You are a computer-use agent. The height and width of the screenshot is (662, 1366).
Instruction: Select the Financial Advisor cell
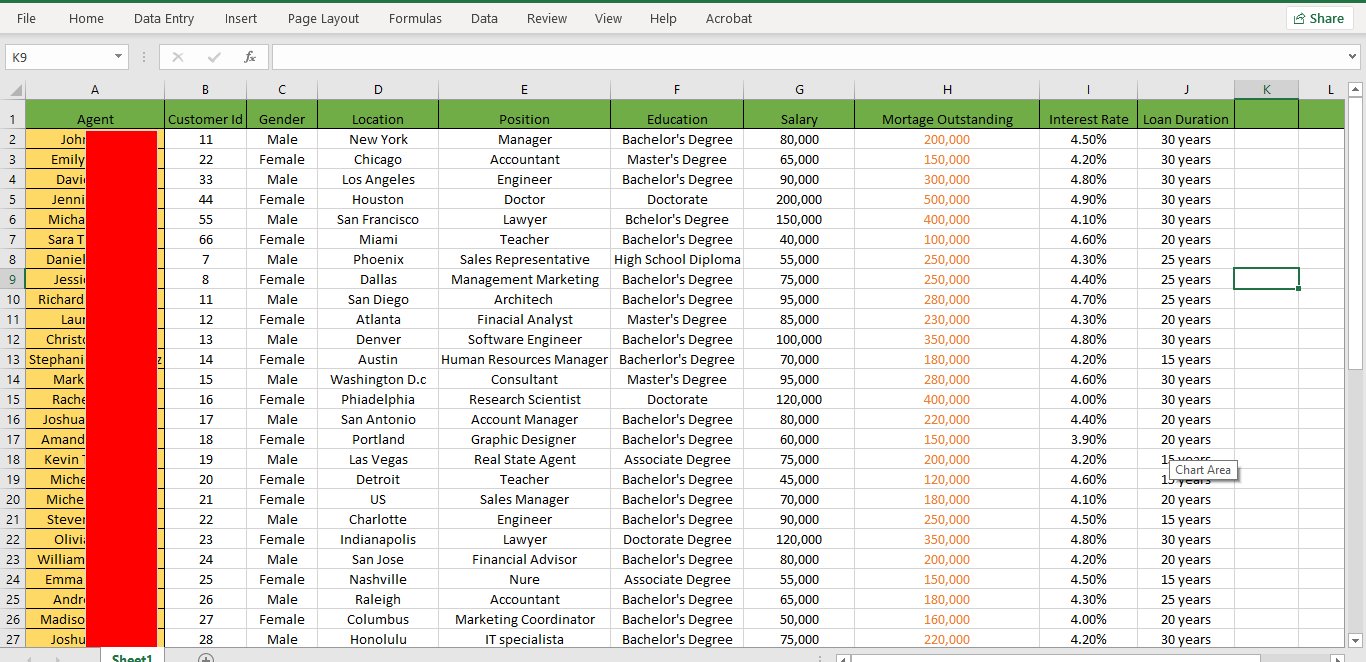coord(524,559)
